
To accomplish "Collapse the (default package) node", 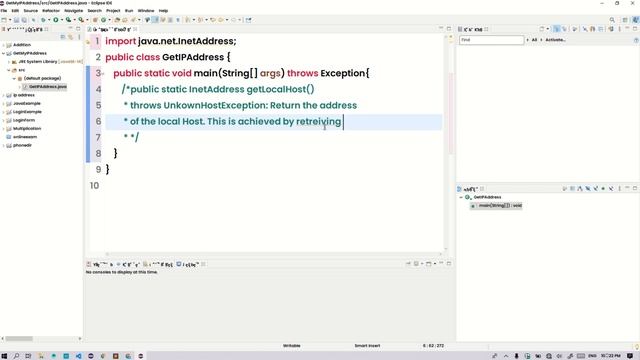I will [14, 78].
